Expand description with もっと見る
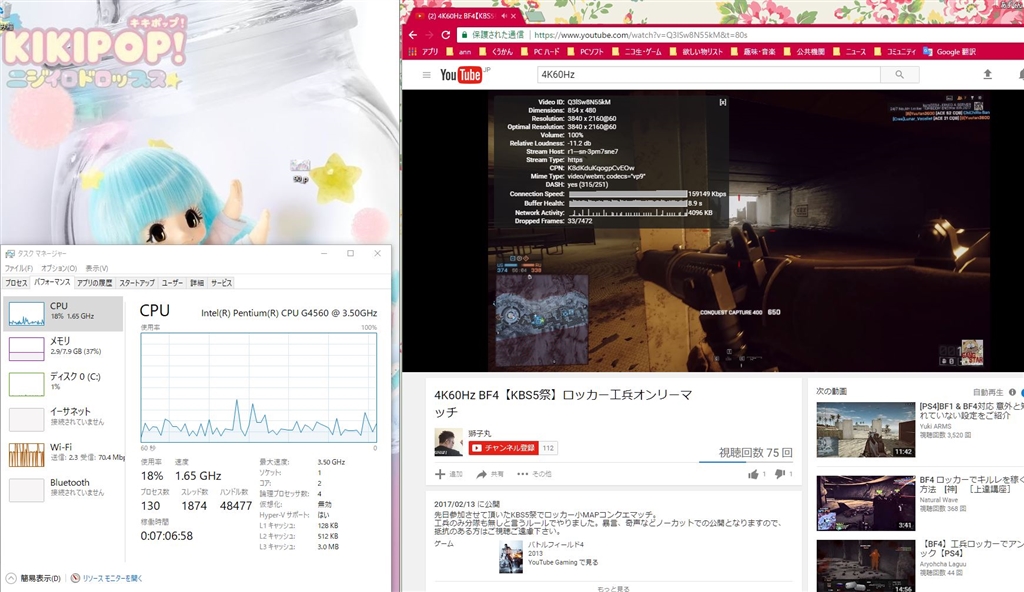 613,588
